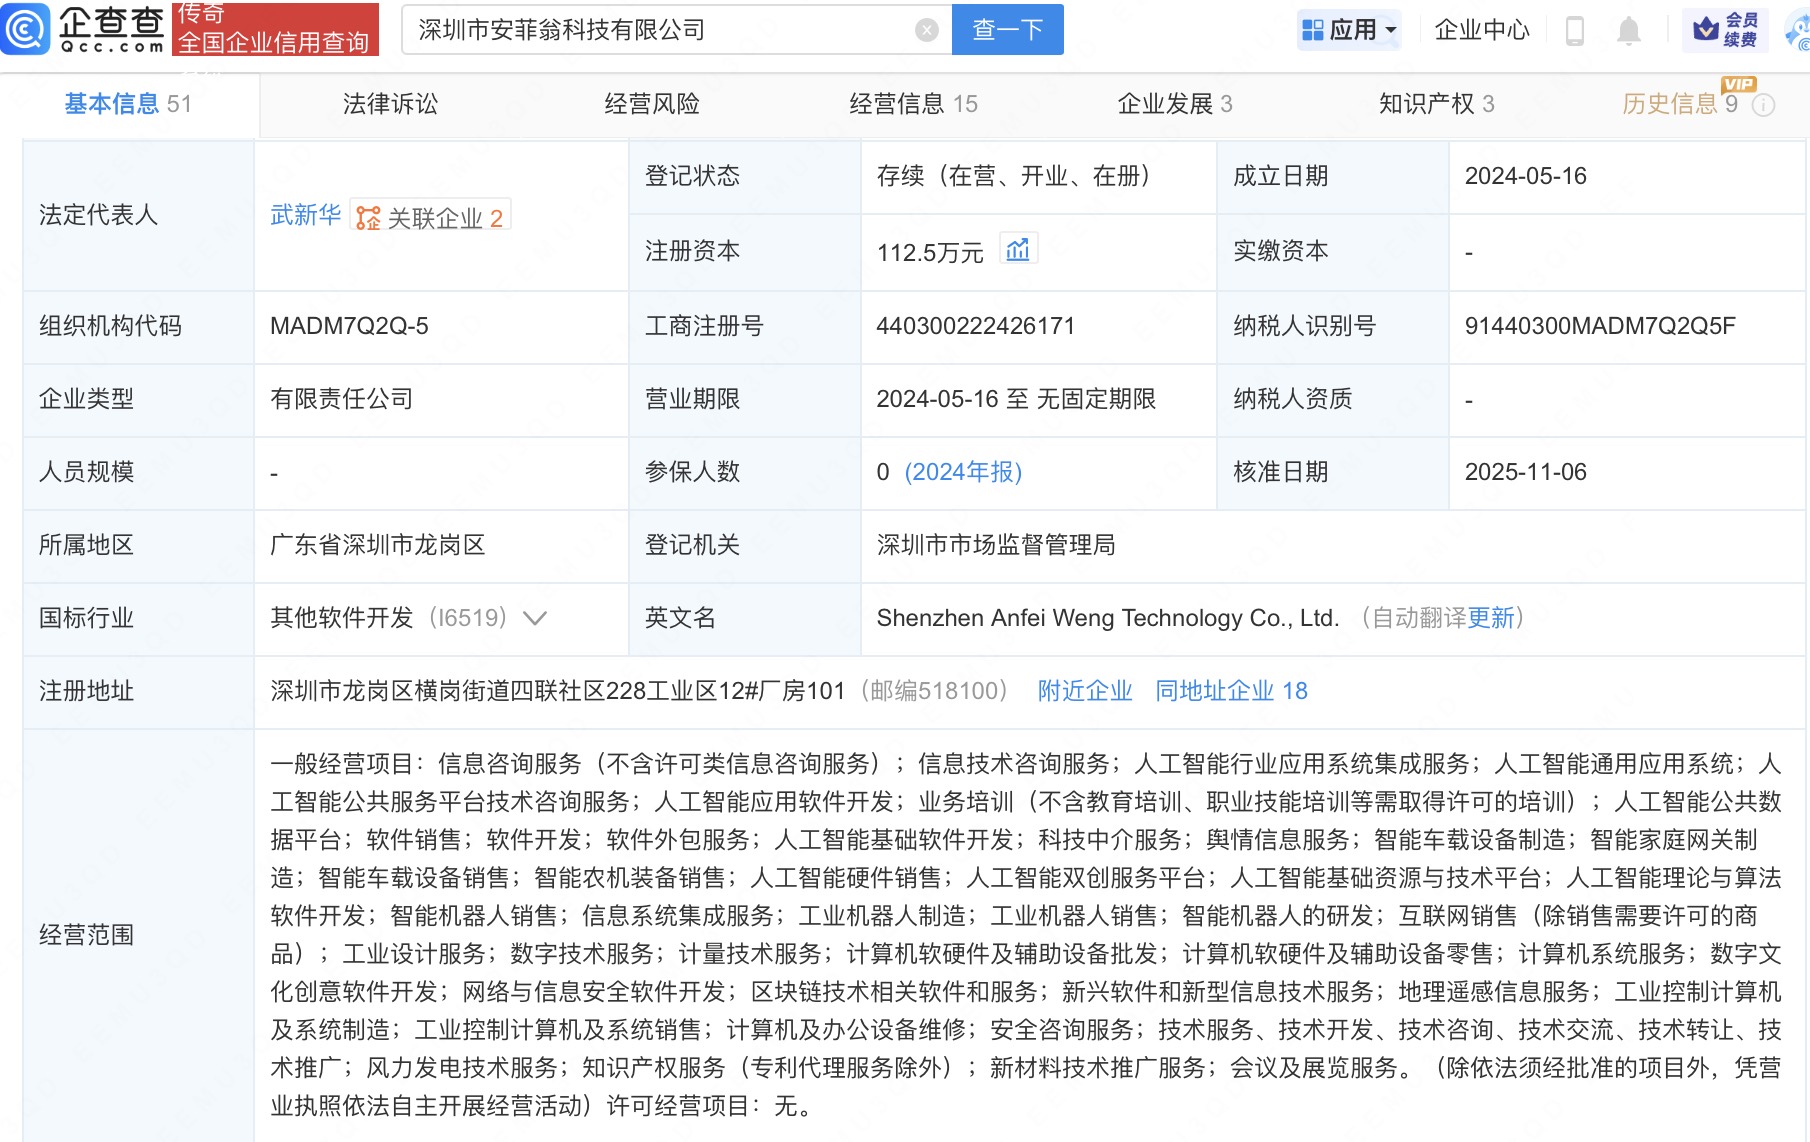Open 企业中心 link

click(x=1482, y=30)
